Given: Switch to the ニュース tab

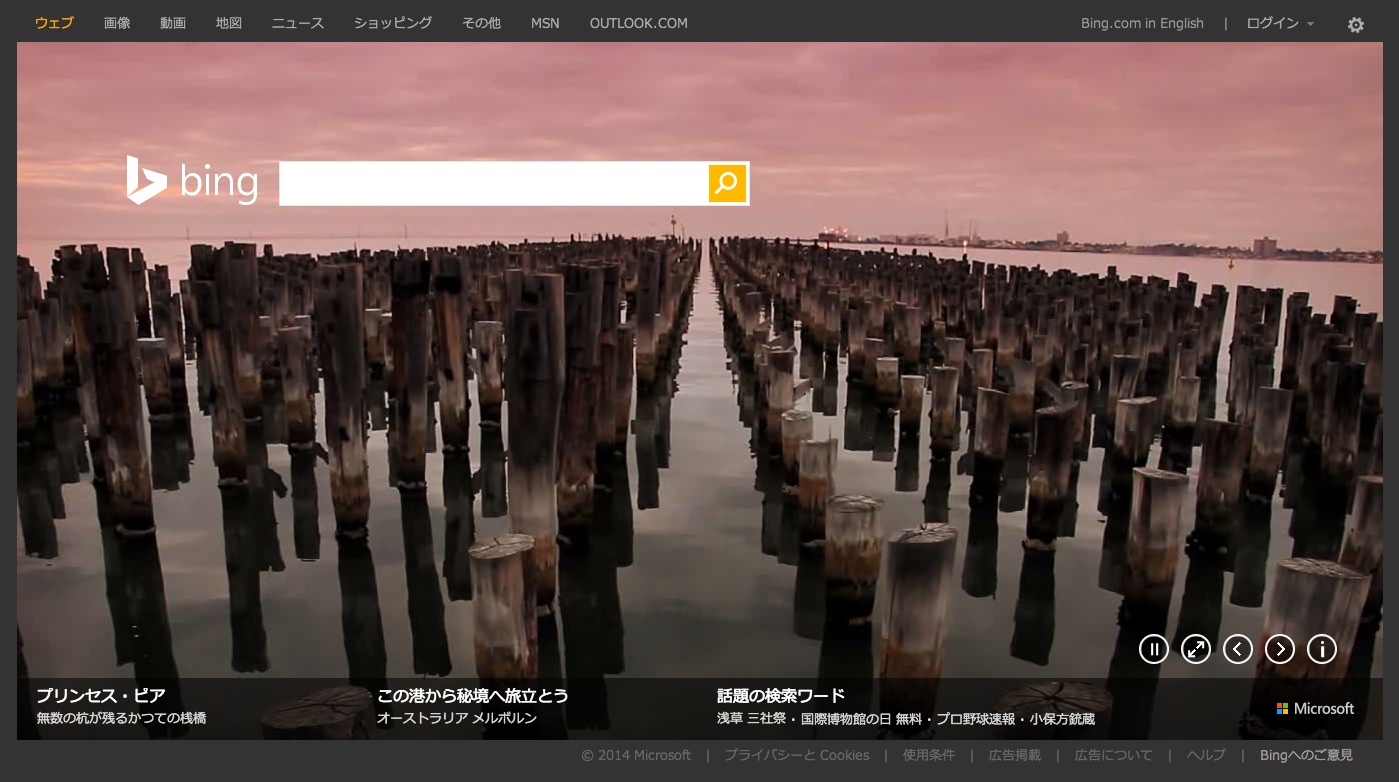Looking at the screenshot, I should pyautogui.click(x=298, y=23).
